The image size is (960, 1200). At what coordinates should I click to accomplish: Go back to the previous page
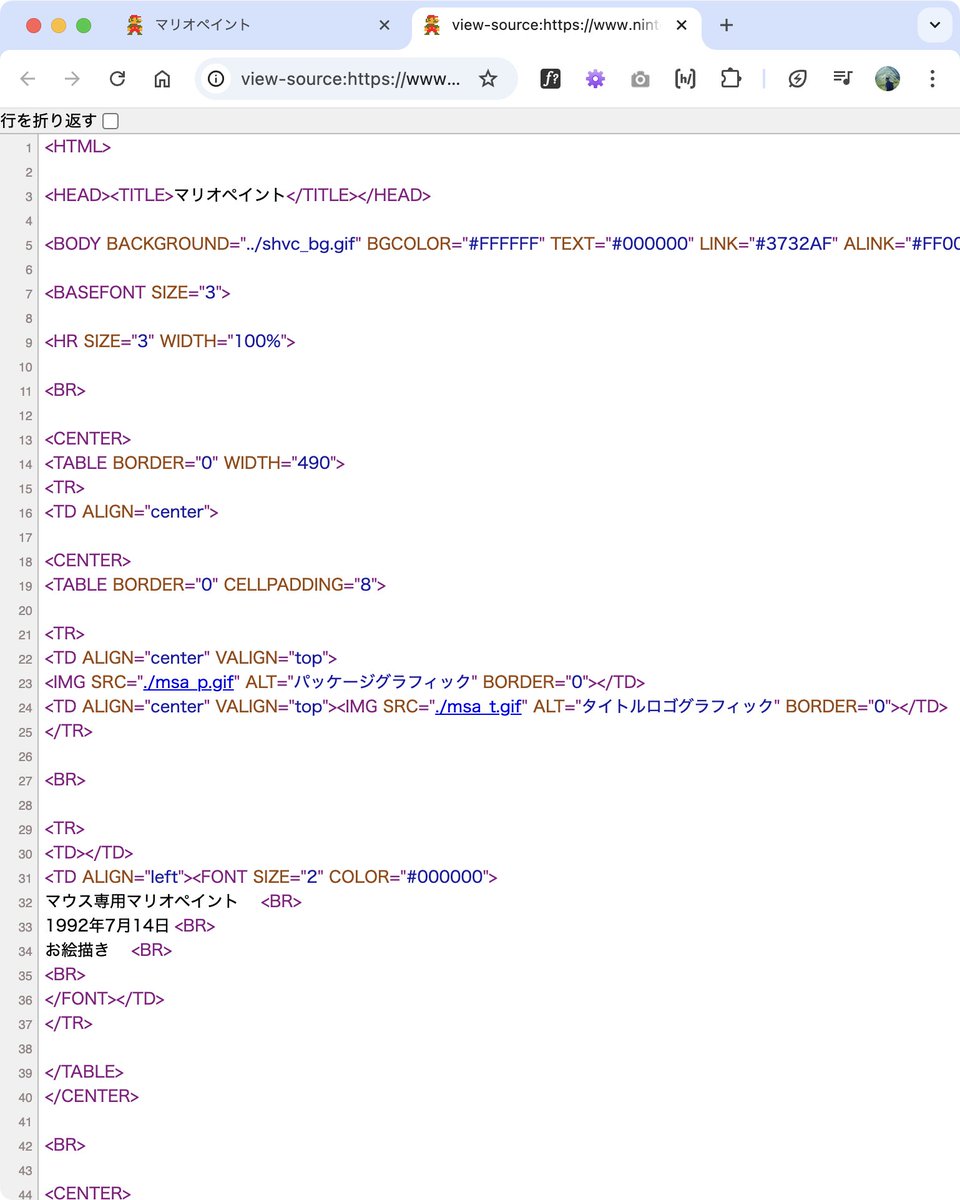click(x=28, y=79)
